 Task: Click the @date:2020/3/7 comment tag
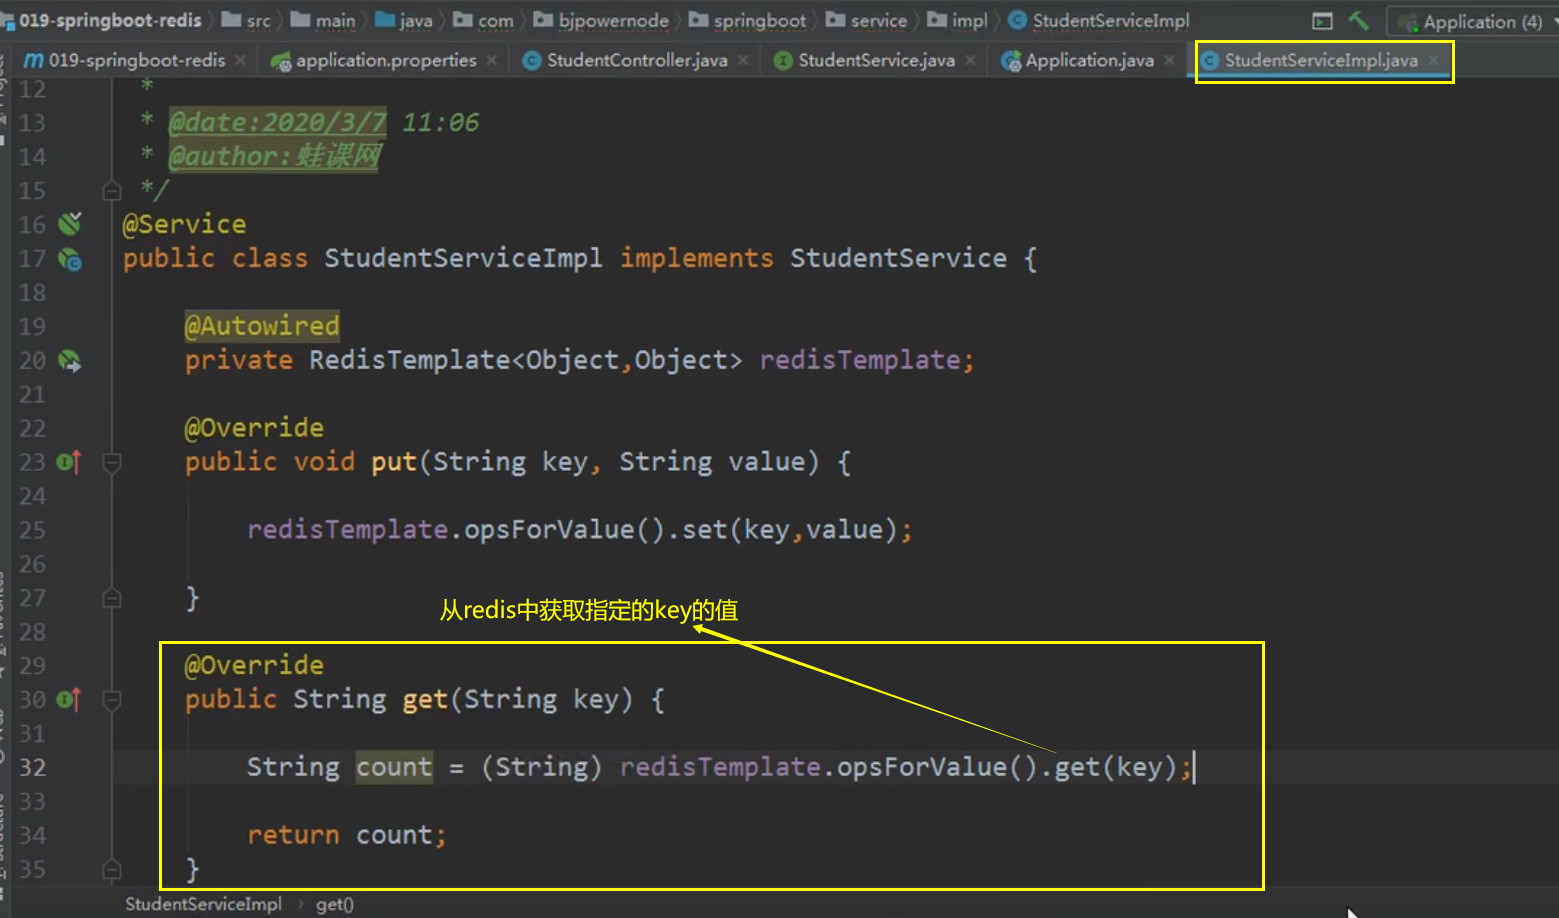[x=278, y=122]
